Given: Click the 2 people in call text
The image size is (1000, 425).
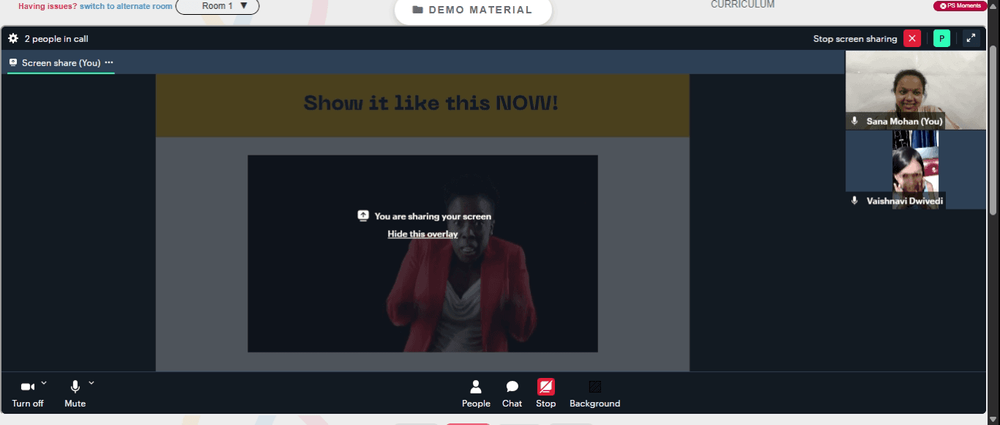Looking at the screenshot, I should click(x=56, y=39).
